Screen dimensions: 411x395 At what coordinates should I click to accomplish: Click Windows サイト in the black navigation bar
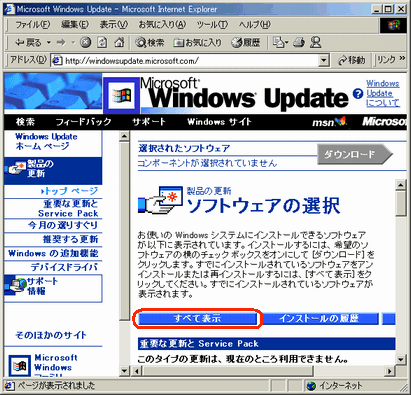click(219, 122)
